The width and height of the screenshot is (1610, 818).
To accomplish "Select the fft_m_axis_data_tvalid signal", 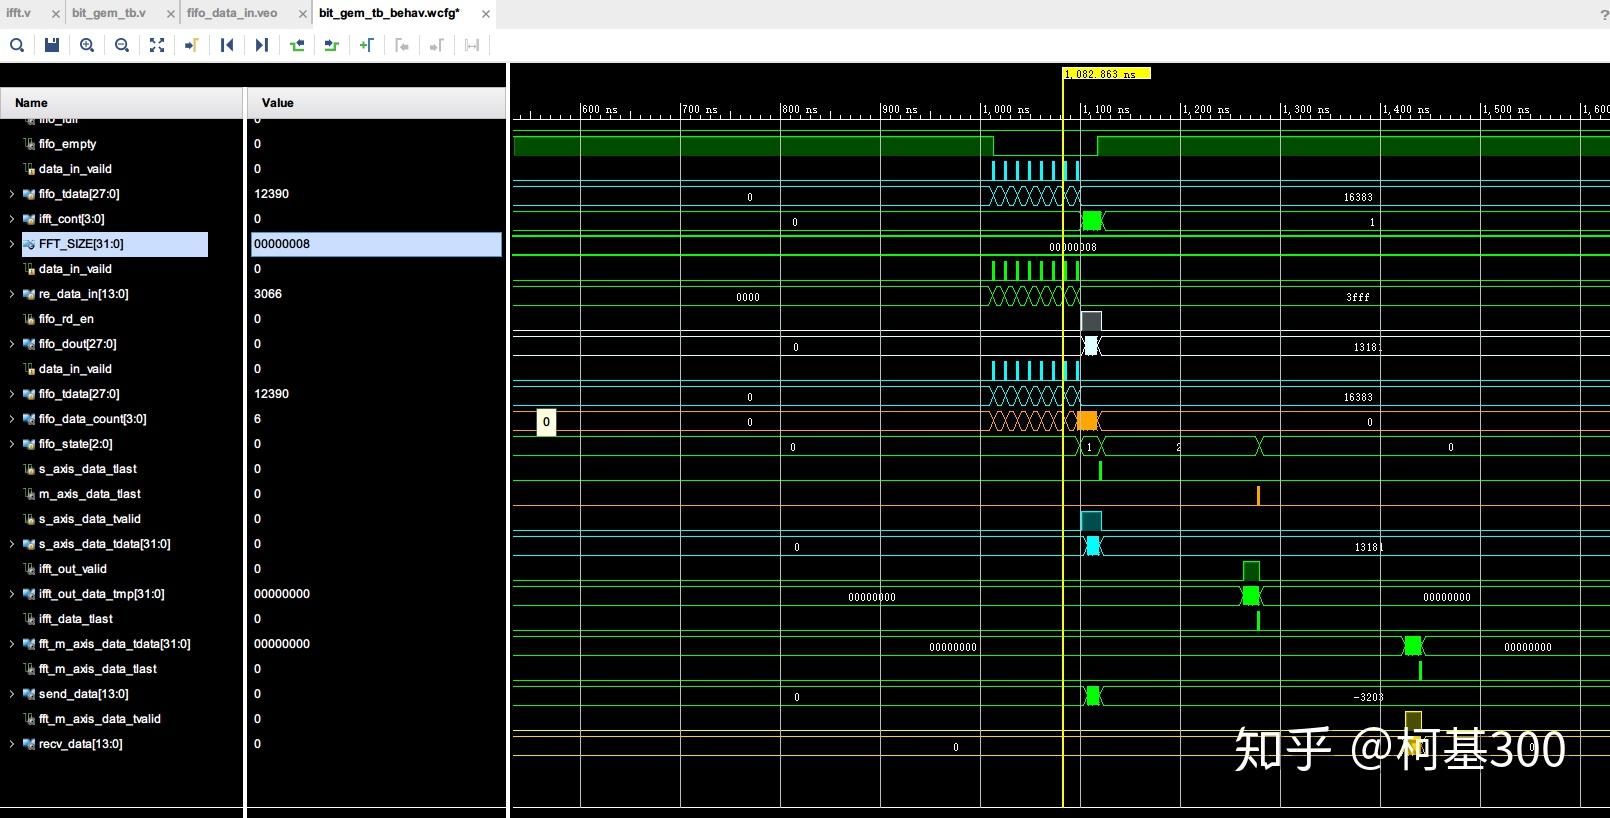I will point(100,719).
